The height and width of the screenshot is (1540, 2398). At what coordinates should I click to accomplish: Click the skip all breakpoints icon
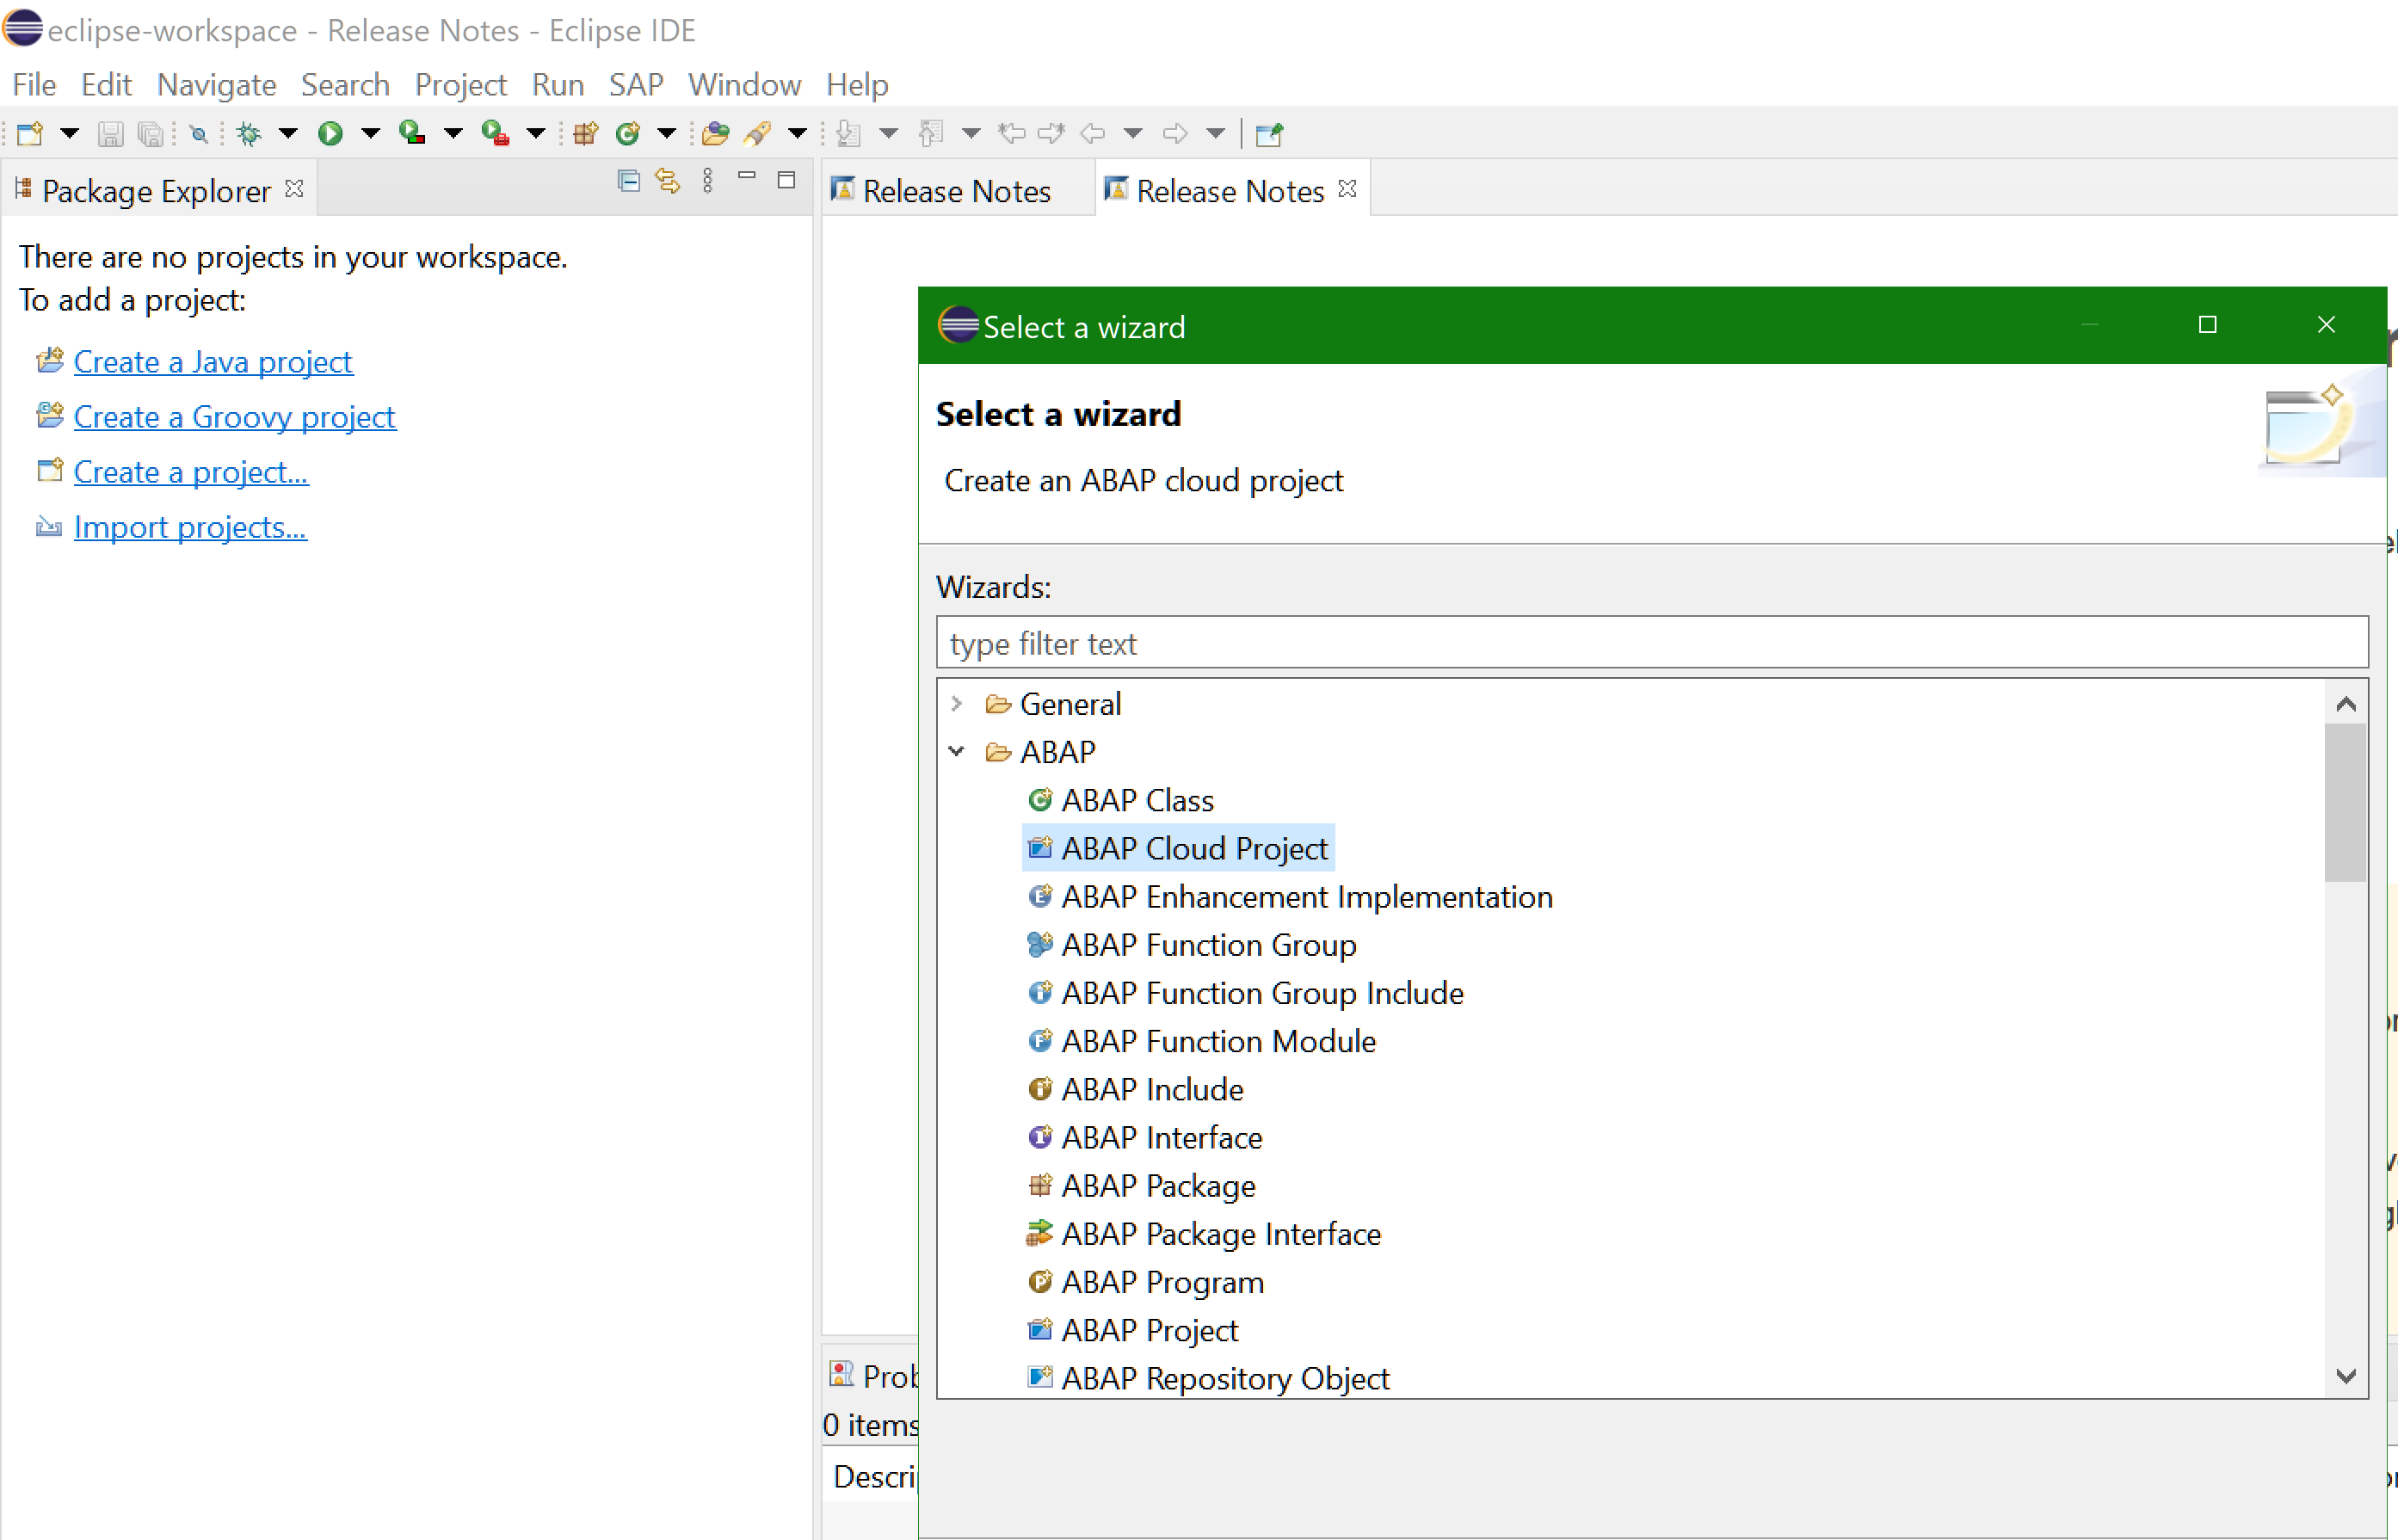point(199,133)
